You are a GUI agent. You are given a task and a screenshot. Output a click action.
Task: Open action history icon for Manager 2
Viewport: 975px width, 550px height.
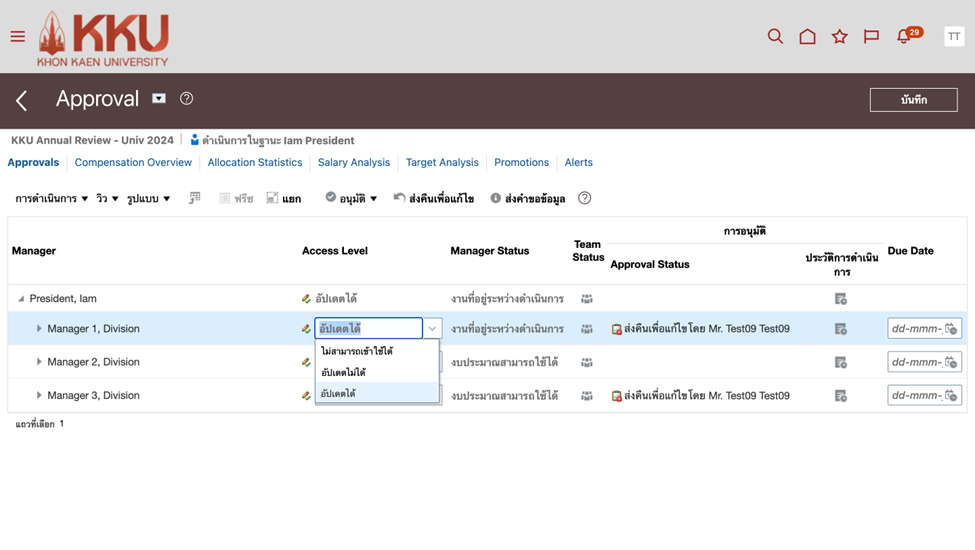pyautogui.click(x=841, y=362)
